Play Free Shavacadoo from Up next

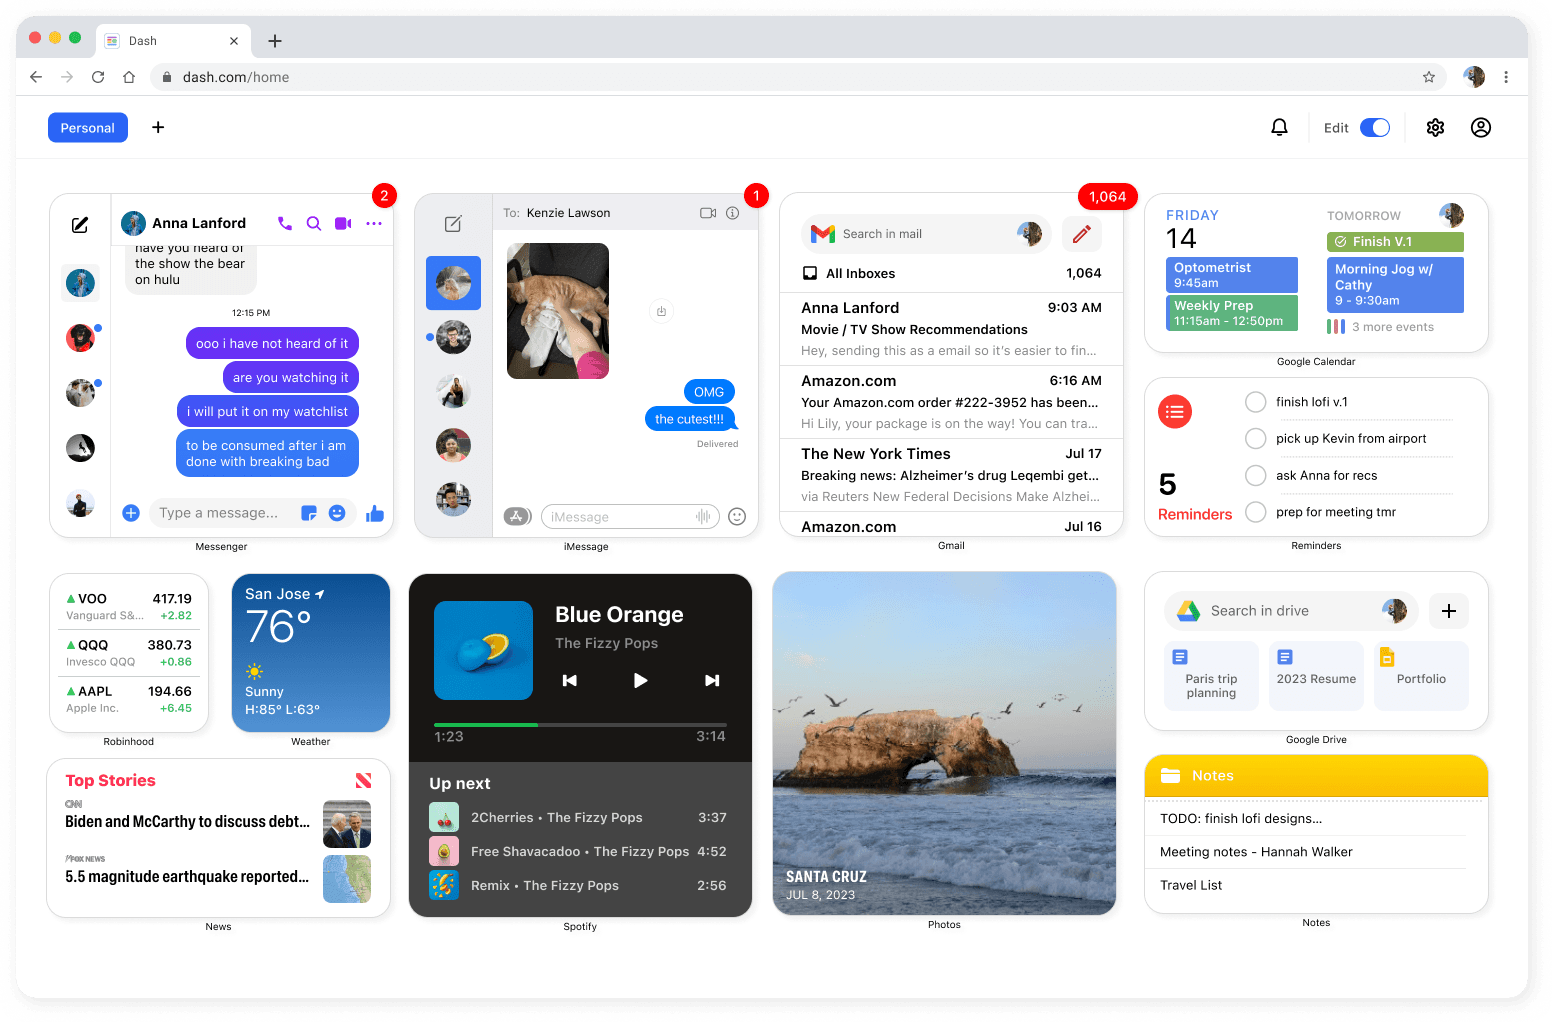click(578, 852)
